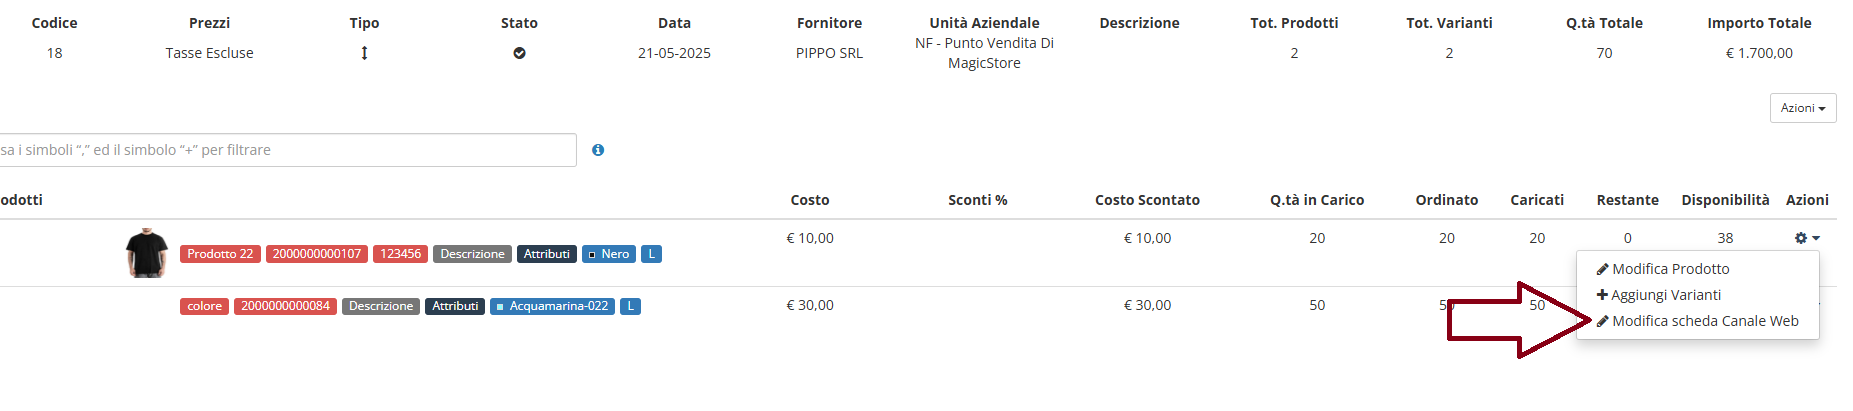This screenshot has height=411, width=1853.
Task: Click pencil icon beside Modifica scheda Canale Web
Action: tap(1602, 321)
